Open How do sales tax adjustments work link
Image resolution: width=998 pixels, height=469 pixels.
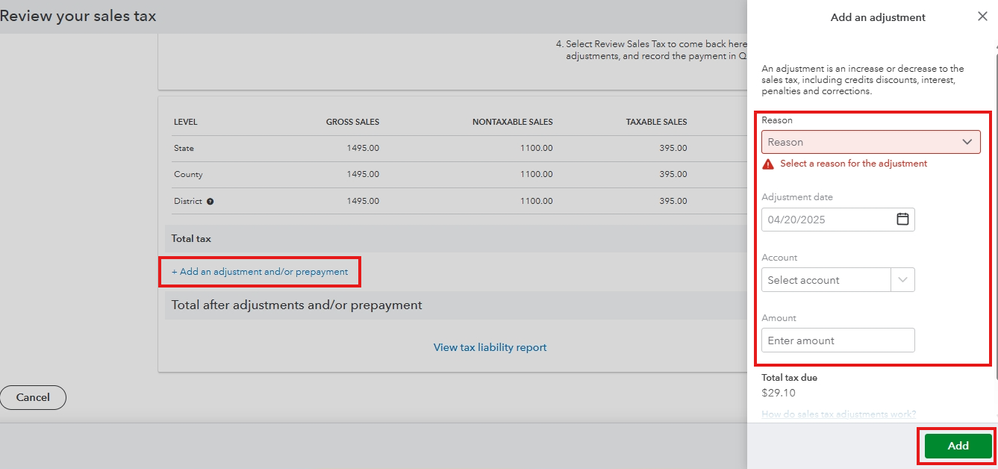(x=838, y=414)
